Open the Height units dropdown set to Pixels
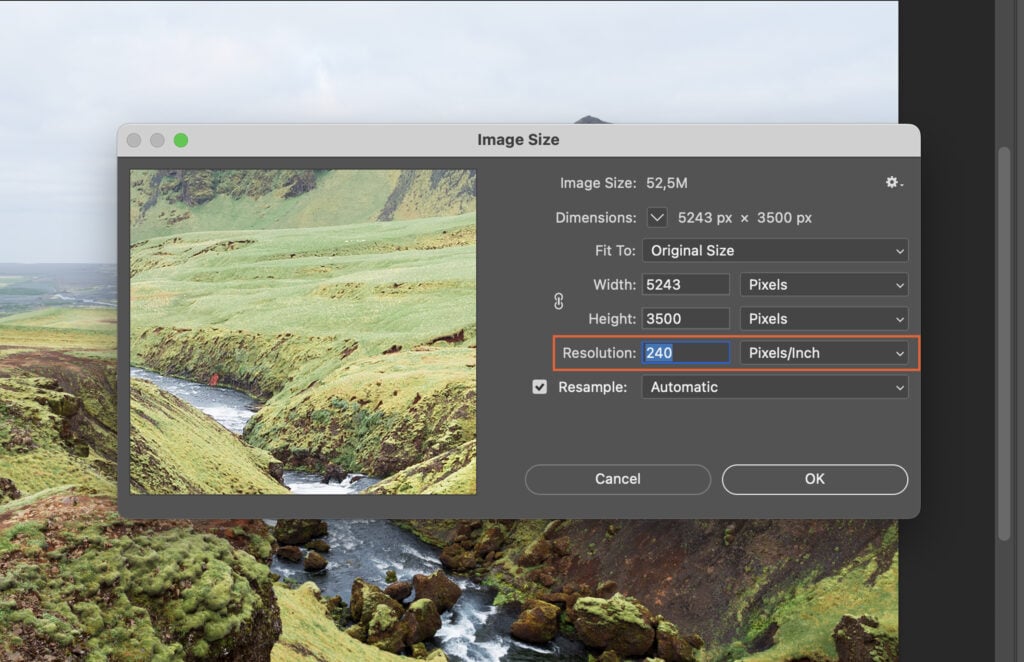 coord(823,318)
